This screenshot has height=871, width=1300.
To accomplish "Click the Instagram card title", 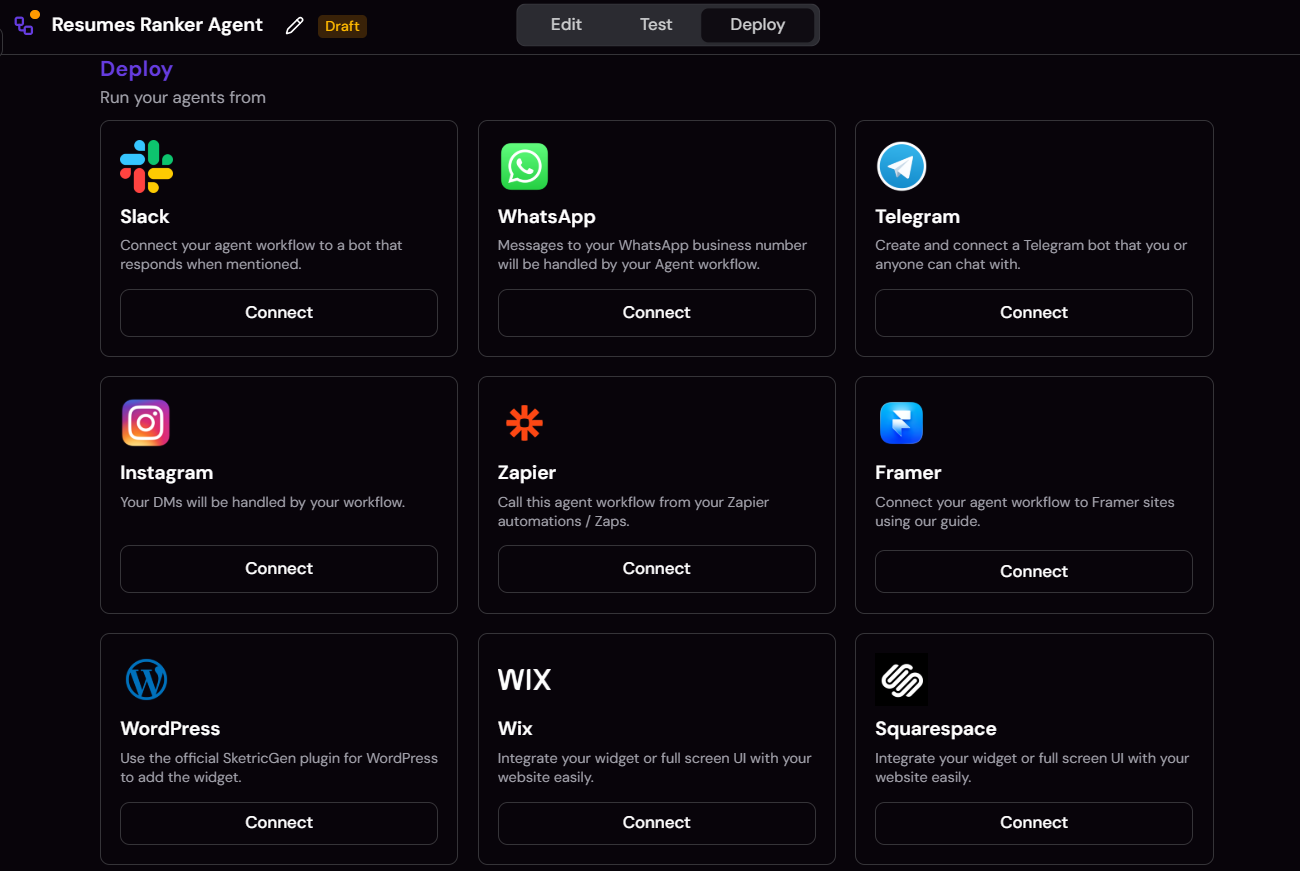I will click(166, 473).
